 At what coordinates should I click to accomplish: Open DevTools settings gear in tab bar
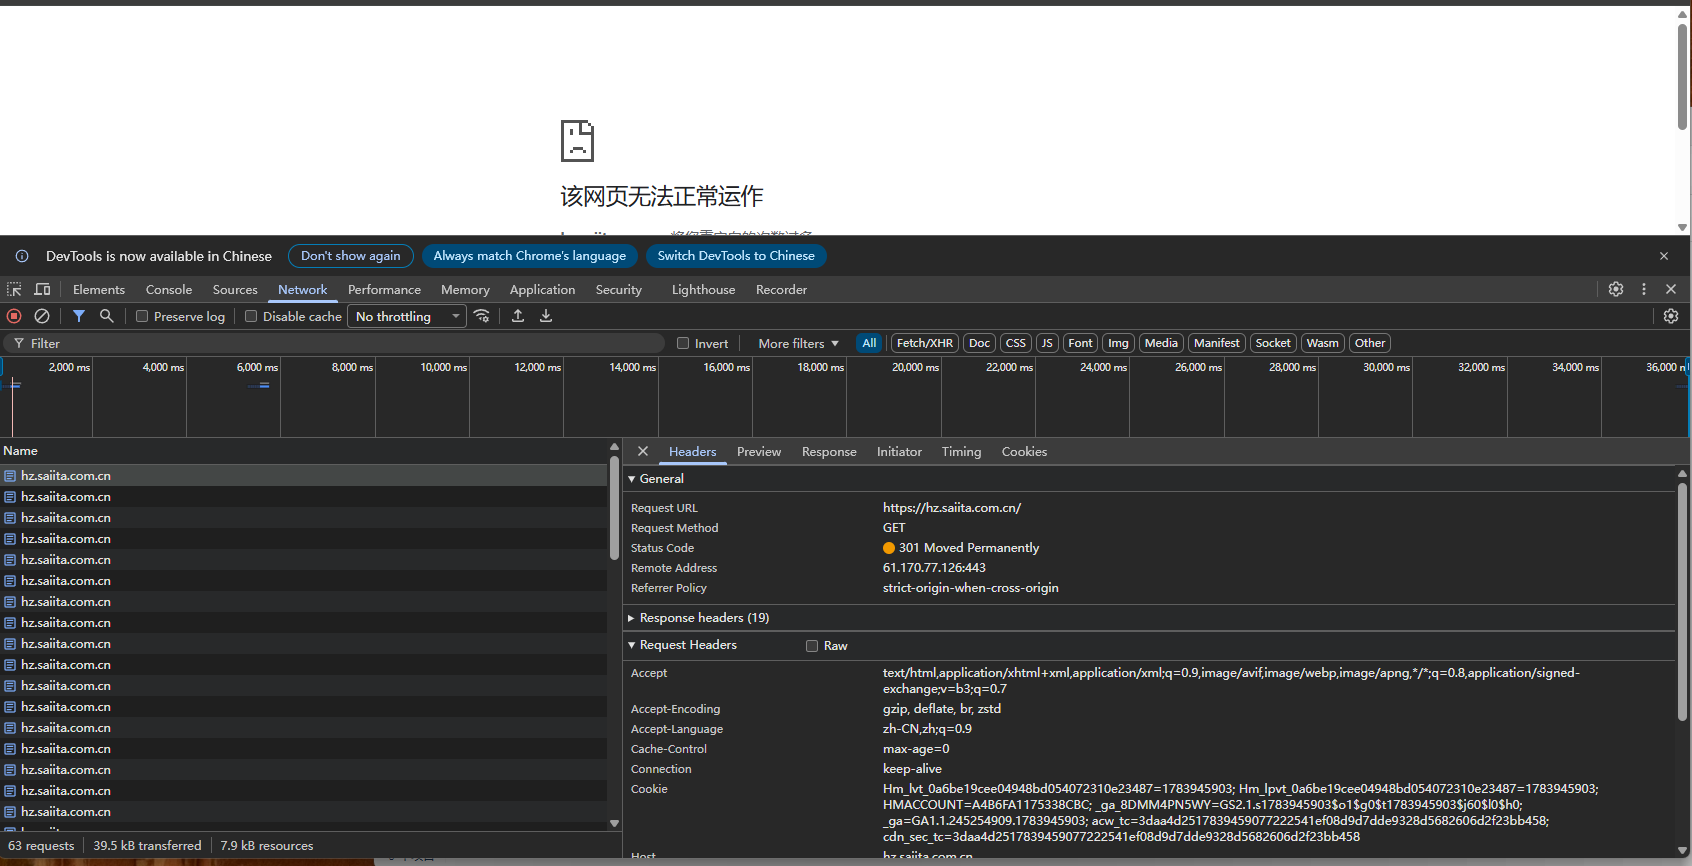click(1616, 289)
